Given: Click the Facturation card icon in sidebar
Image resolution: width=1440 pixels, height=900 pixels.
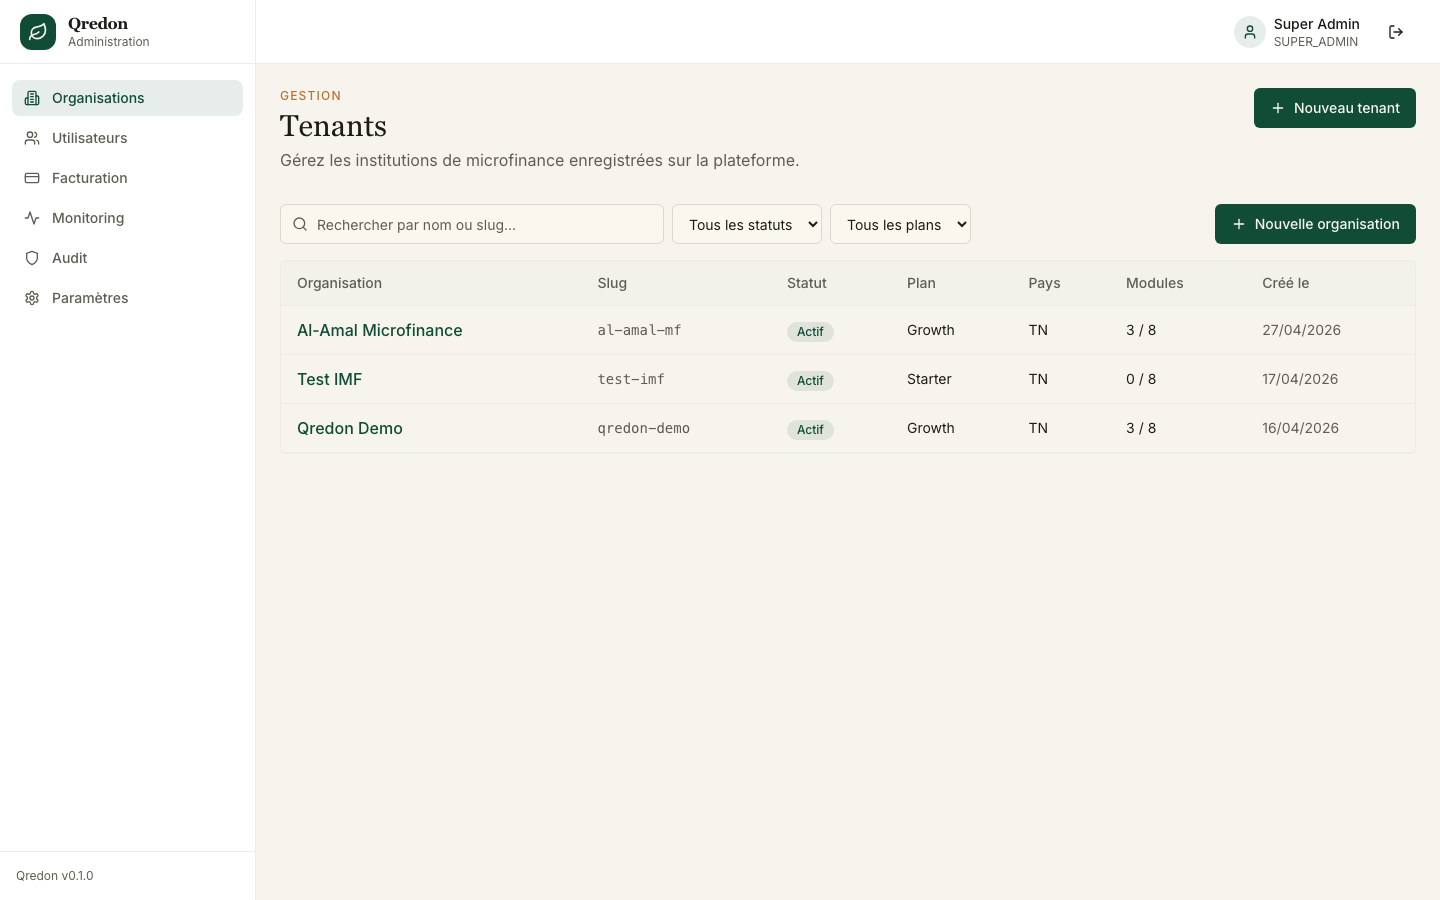Looking at the screenshot, I should (32, 178).
